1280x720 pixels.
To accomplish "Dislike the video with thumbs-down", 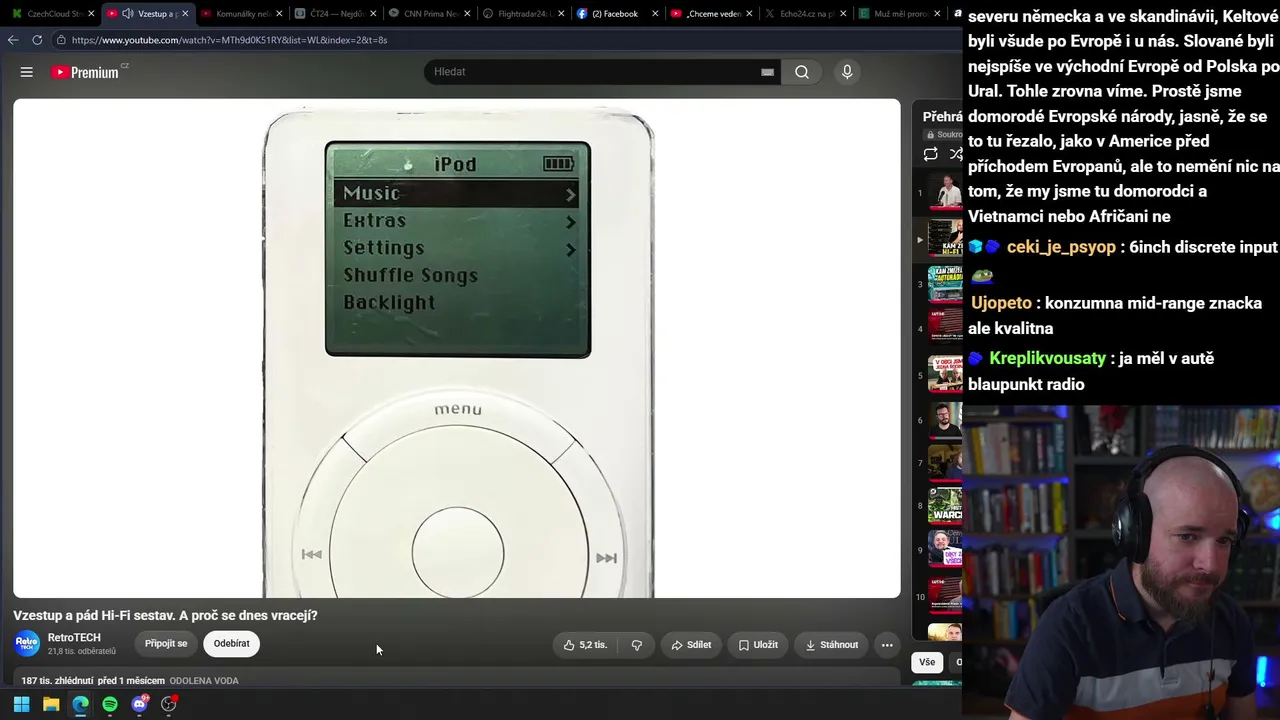I will pyautogui.click(x=637, y=645).
